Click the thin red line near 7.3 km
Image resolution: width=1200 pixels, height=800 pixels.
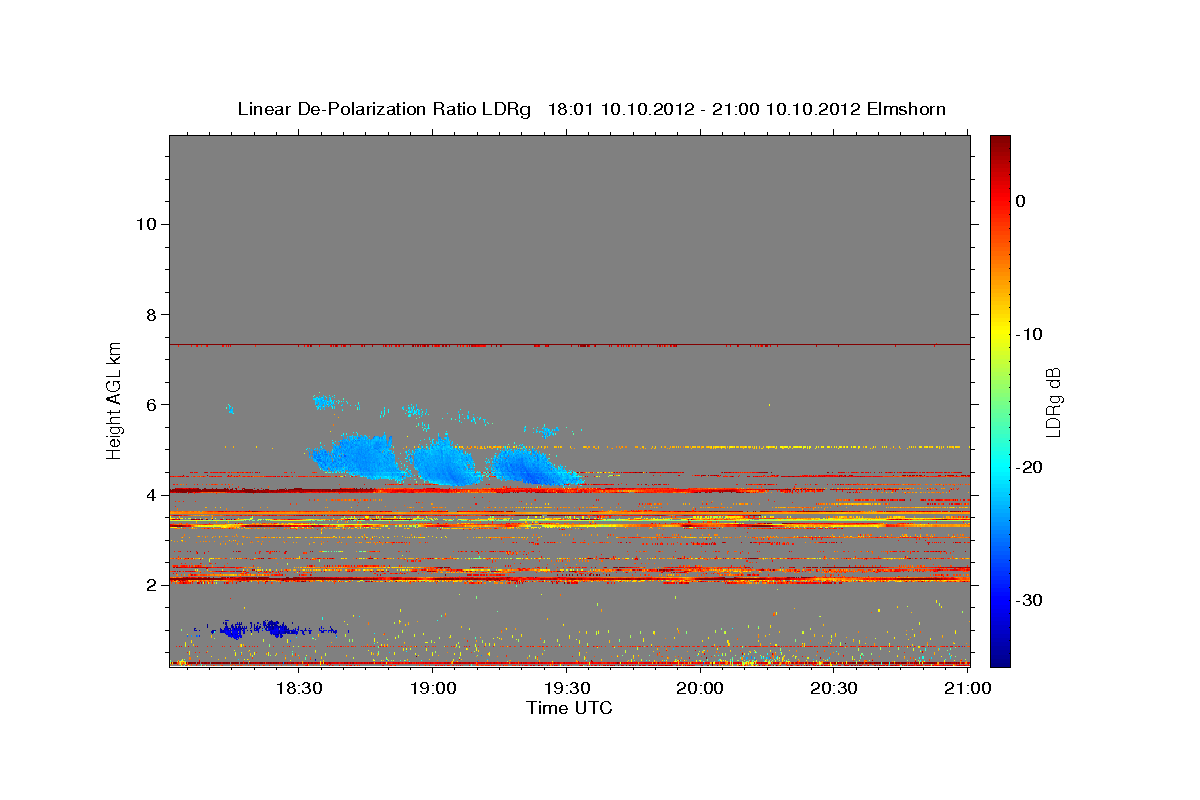[x=569, y=345]
